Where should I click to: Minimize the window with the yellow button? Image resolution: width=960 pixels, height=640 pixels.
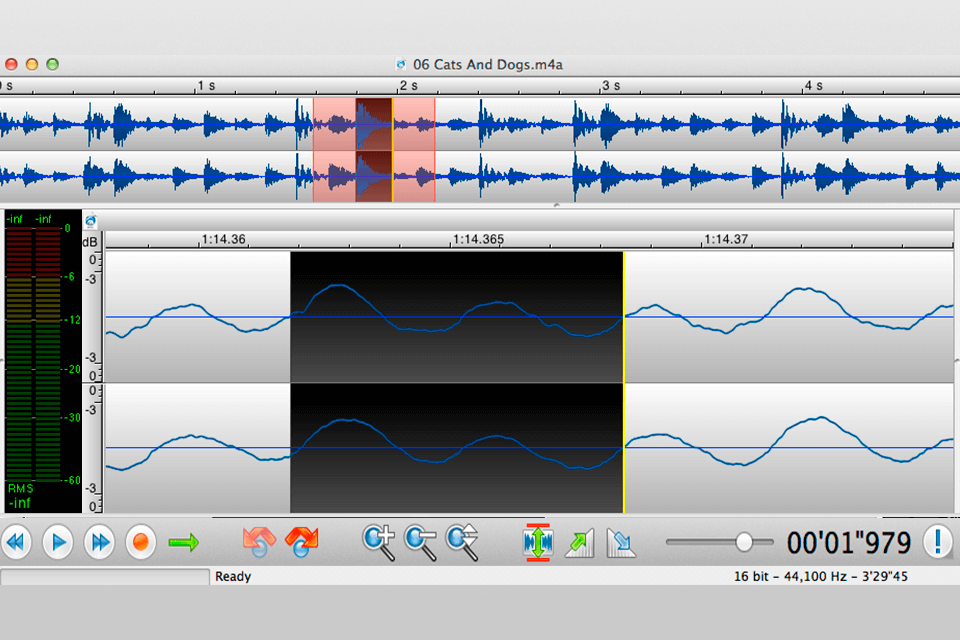click(32, 64)
